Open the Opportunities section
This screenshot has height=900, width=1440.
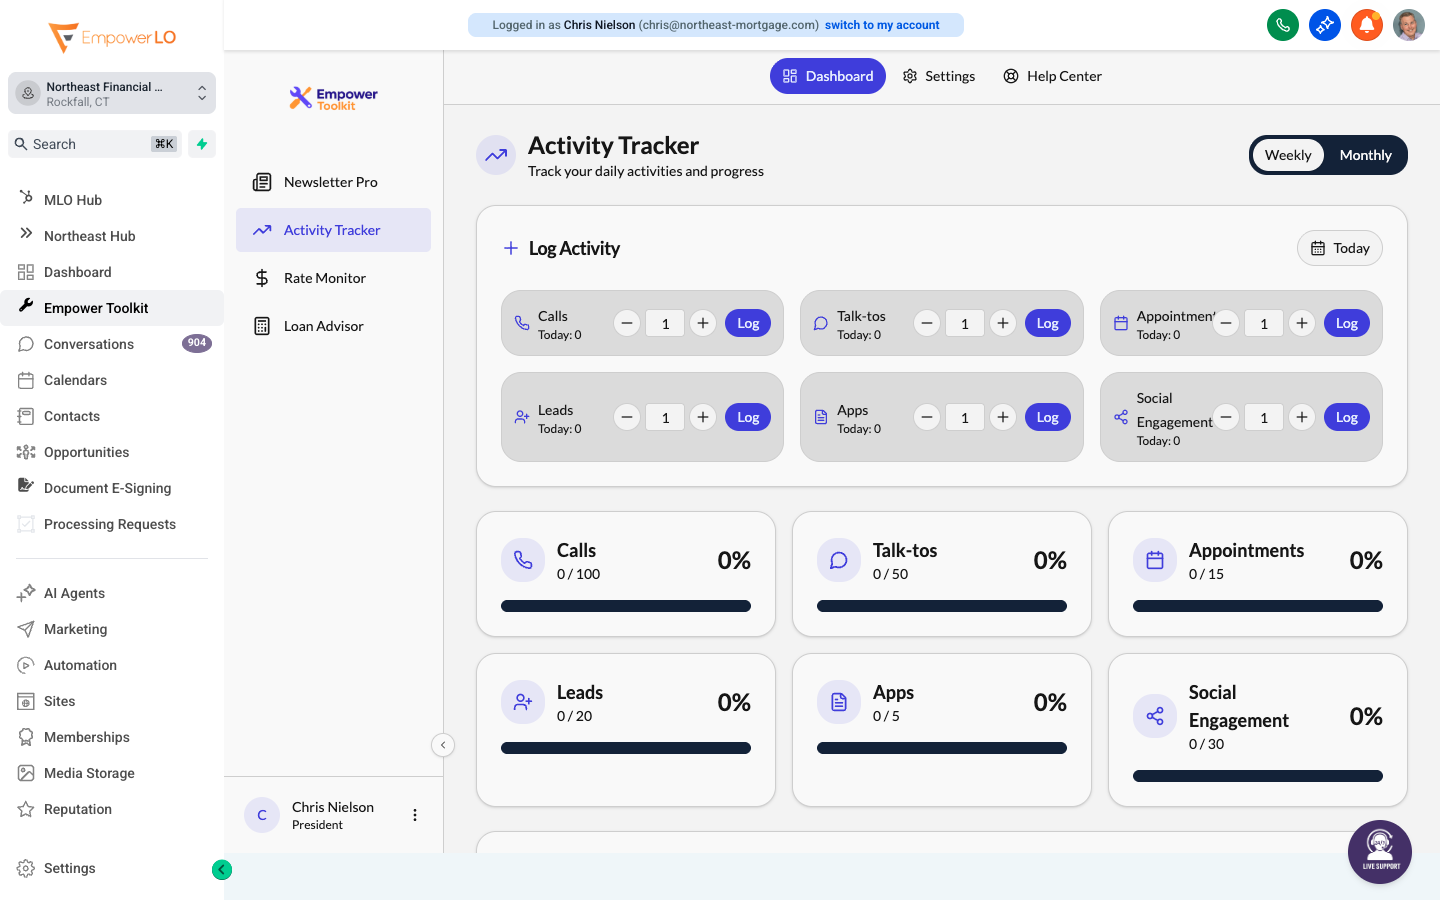pyautogui.click(x=84, y=452)
